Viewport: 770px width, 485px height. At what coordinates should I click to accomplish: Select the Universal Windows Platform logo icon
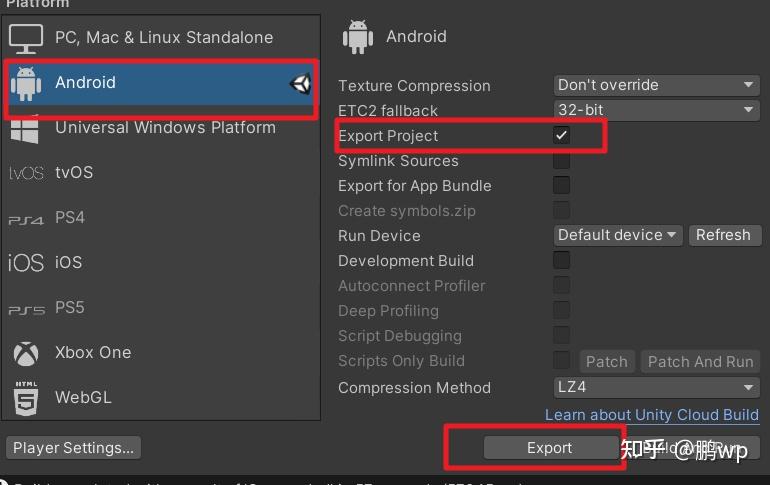pos(25,129)
